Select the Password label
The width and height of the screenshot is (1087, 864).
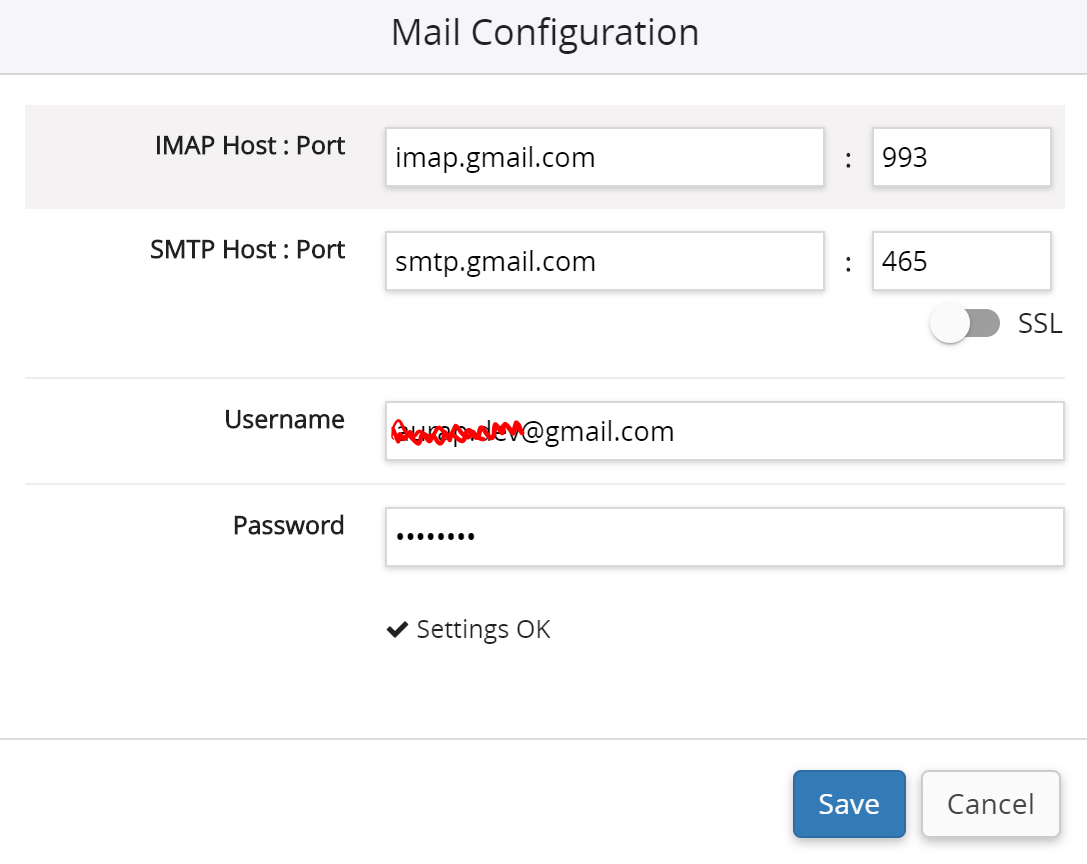click(x=288, y=525)
